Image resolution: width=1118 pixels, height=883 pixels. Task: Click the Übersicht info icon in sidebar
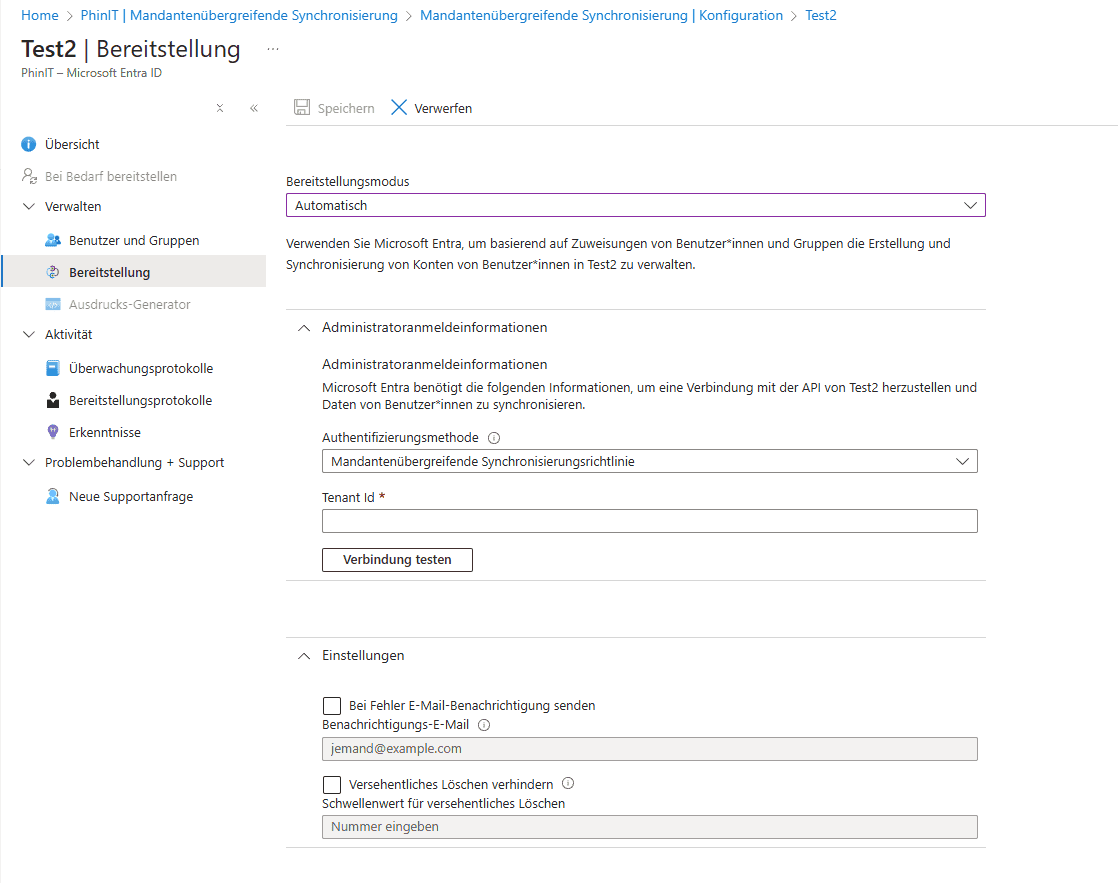point(29,144)
